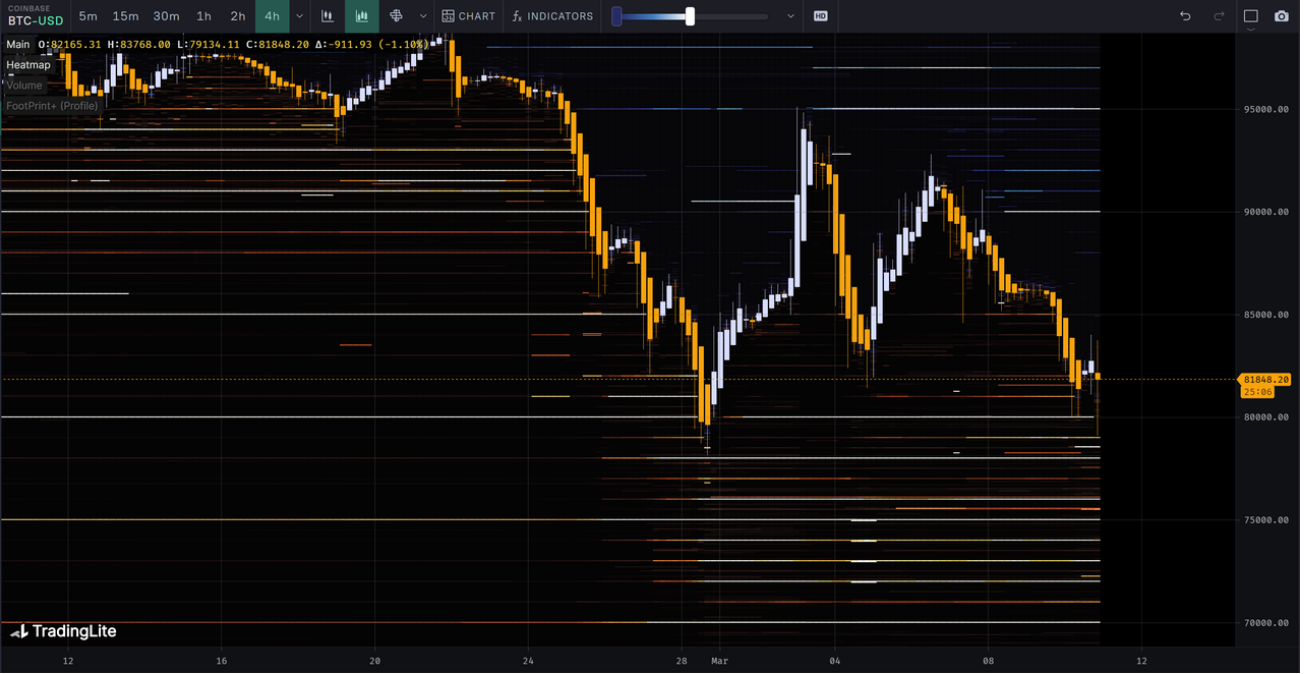Click the undo arrow icon
The height and width of the screenshot is (674, 1304).
tap(1185, 16)
